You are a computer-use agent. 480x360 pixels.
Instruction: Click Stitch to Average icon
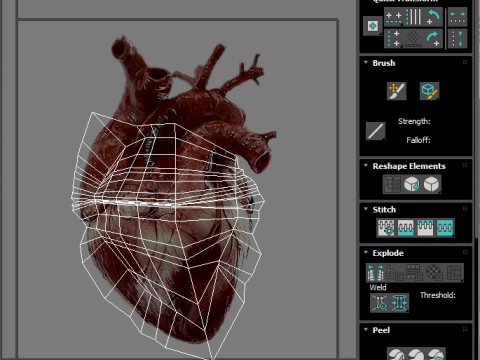tap(406, 228)
